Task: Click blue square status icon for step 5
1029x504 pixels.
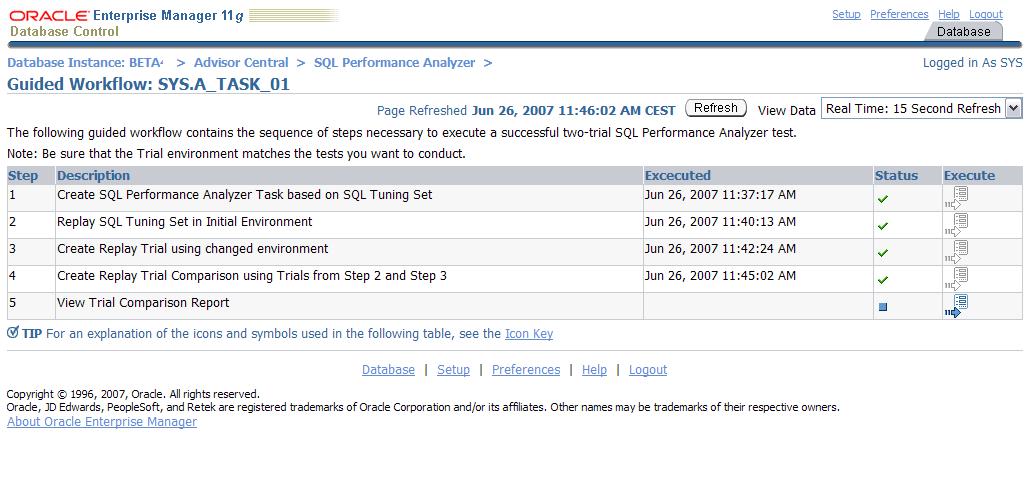Action: [x=882, y=307]
